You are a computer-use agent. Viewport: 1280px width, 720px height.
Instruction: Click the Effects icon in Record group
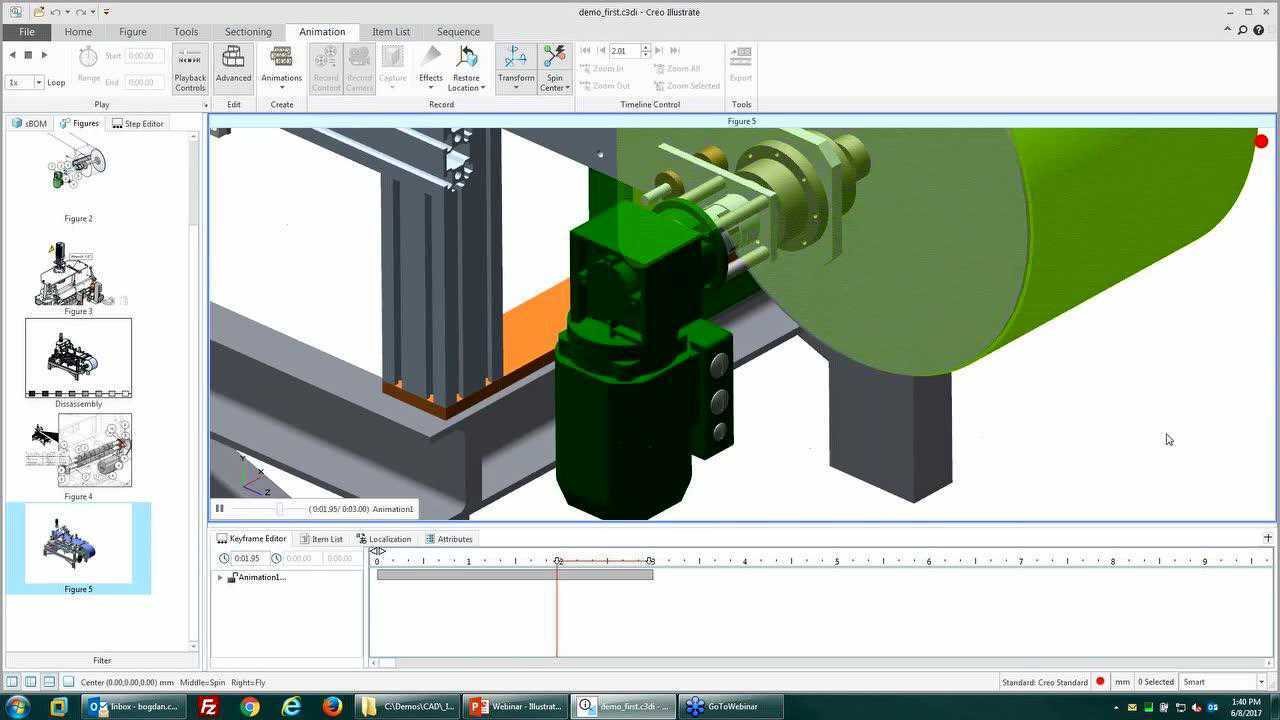tap(430, 65)
